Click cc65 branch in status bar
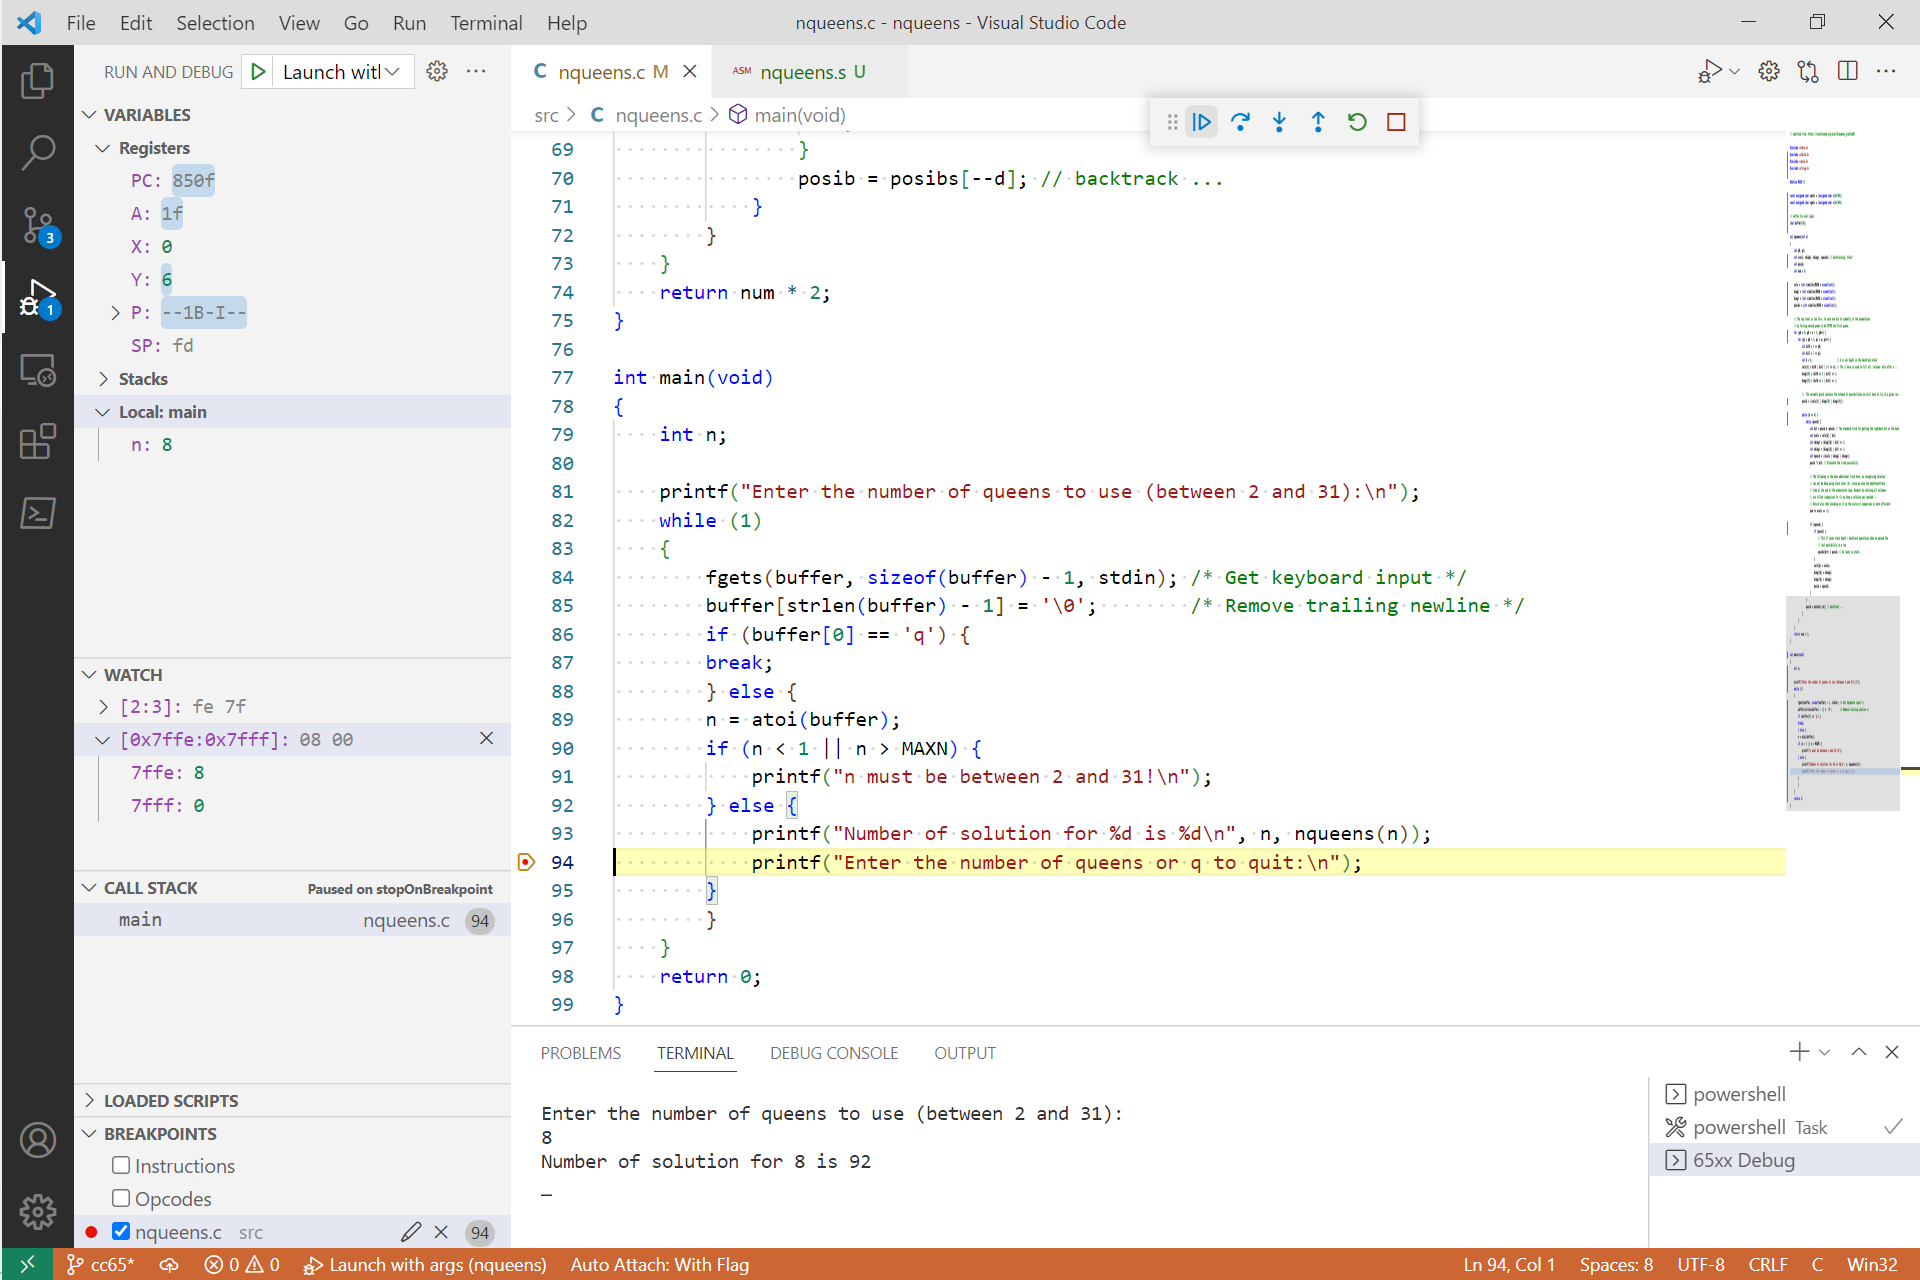This screenshot has height=1280, width=1920. pyautogui.click(x=100, y=1264)
